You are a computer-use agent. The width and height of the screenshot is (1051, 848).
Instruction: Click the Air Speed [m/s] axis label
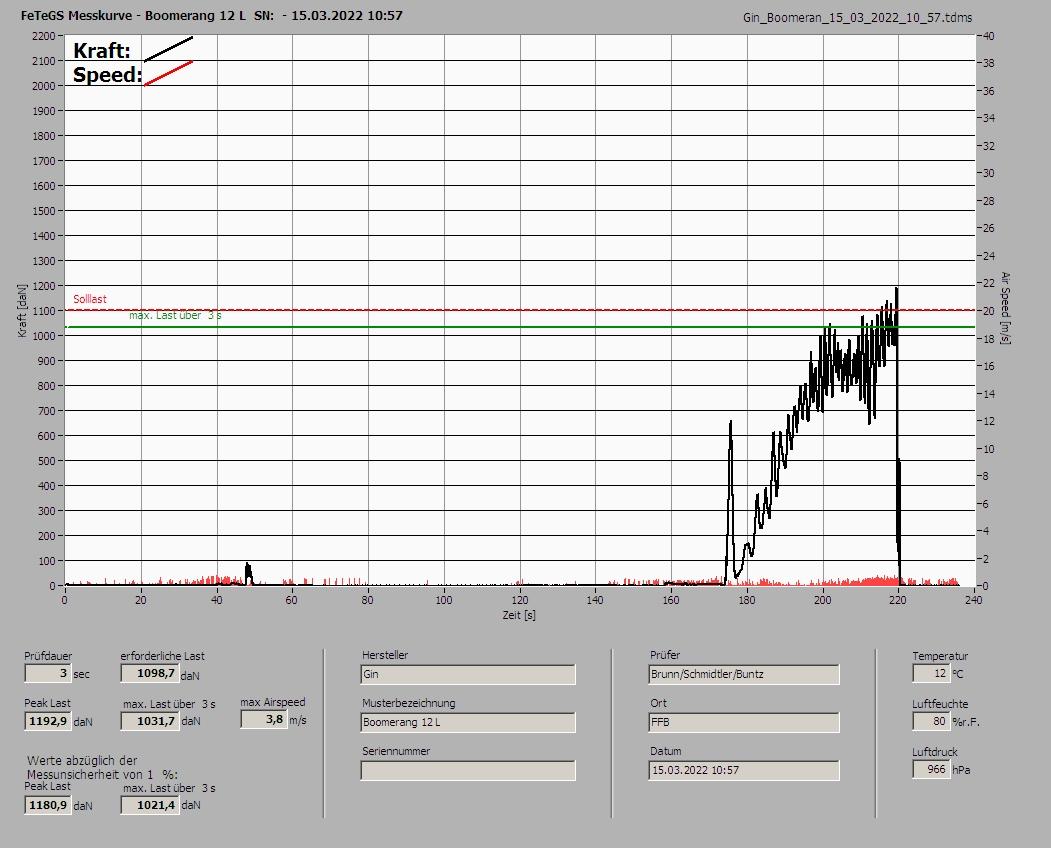tap(1005, 308)
